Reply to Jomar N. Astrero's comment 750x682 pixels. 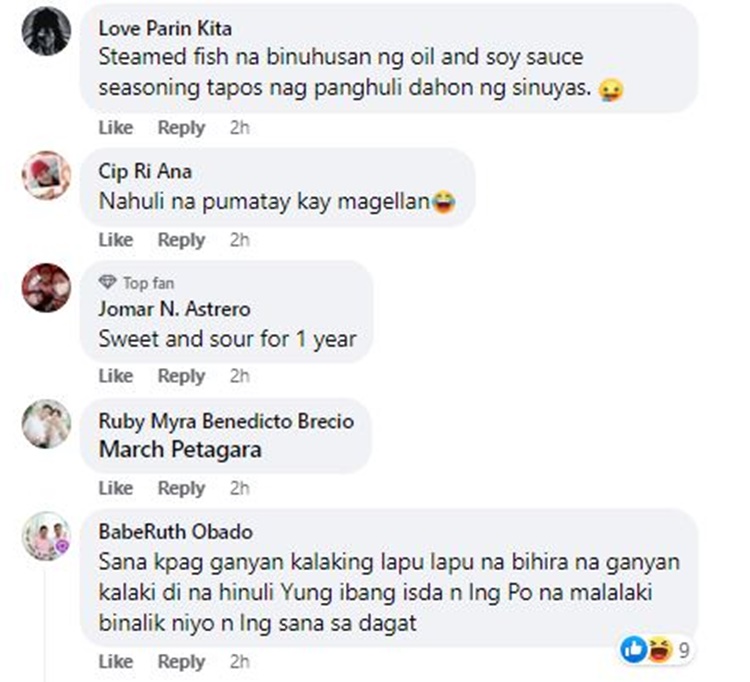point(181,376)
